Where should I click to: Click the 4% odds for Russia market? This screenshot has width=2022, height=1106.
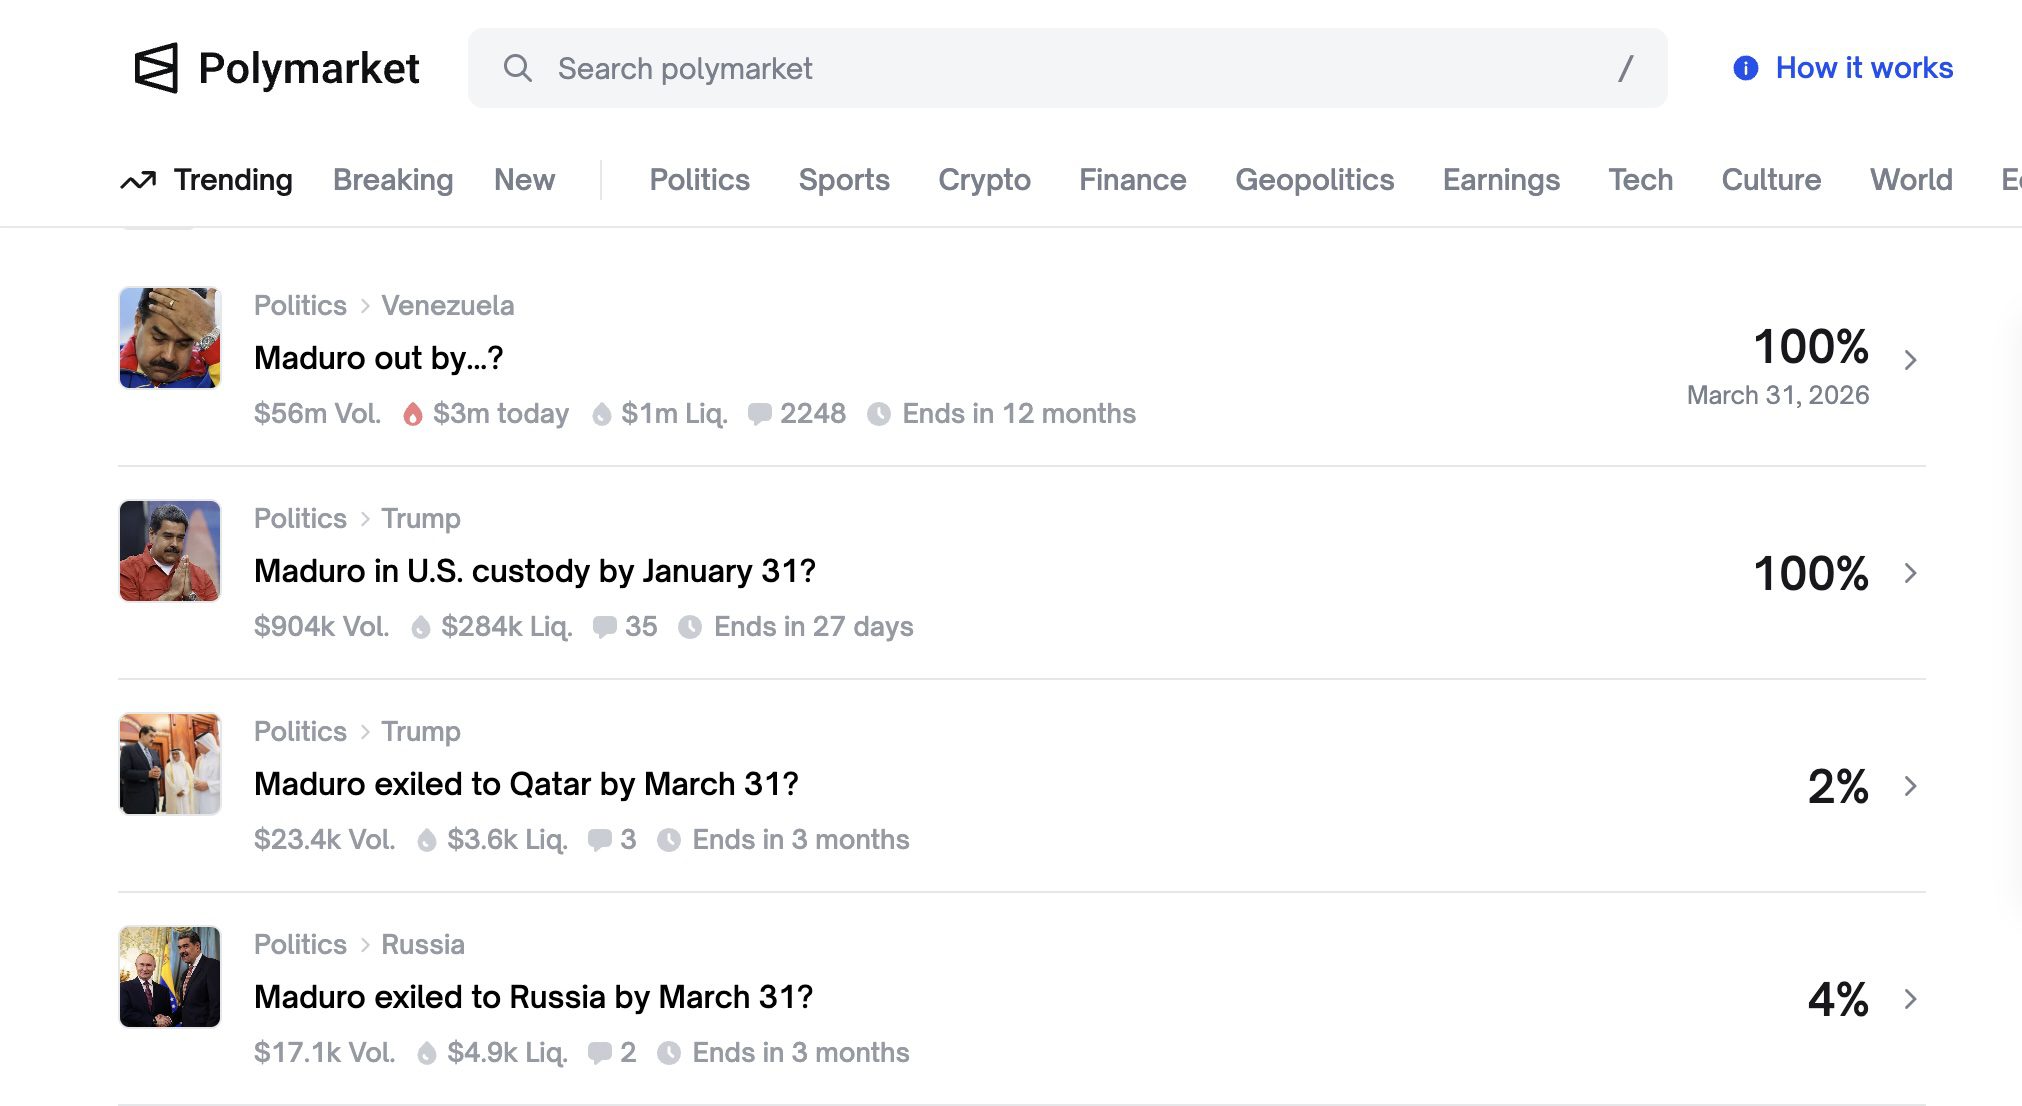1838,1000
